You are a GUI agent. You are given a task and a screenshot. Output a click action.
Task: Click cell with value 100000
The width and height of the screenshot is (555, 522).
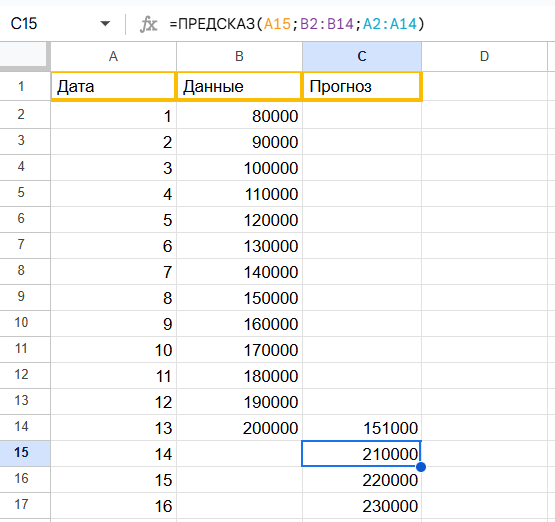tap(239, 167)
